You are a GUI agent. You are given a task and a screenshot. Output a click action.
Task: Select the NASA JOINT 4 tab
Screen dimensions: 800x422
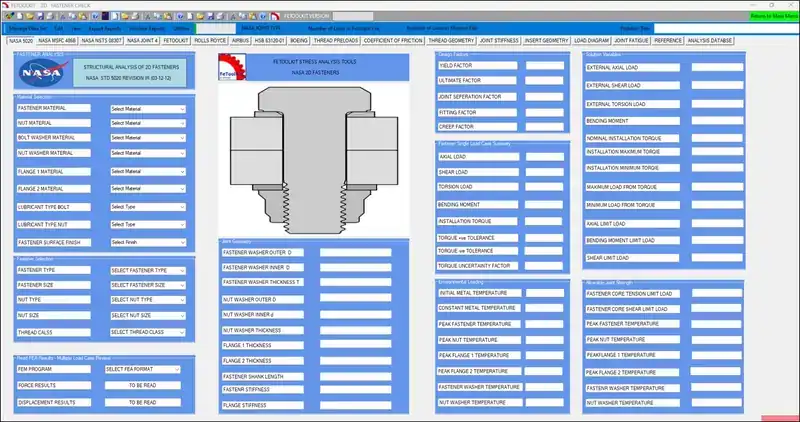(x=142, y=40)
